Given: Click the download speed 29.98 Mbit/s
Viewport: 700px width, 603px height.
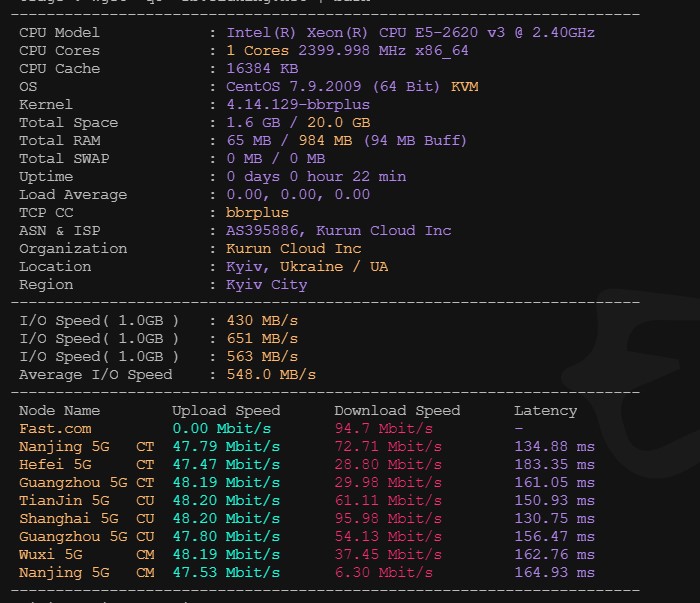Looking at the screenshot, I should pyautogui.click(x=388, y=482).
